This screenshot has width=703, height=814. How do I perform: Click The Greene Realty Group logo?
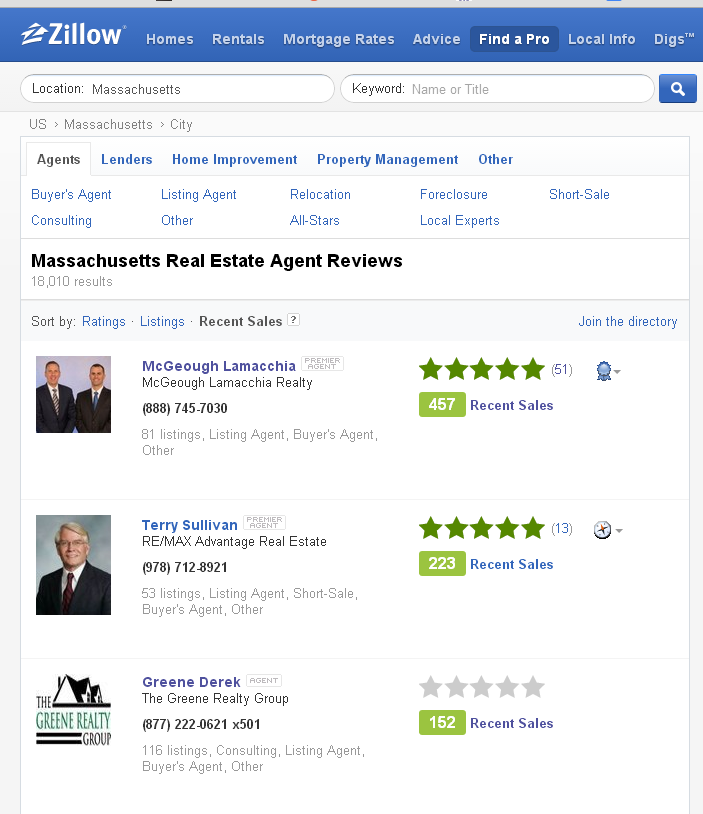point(73,710)
